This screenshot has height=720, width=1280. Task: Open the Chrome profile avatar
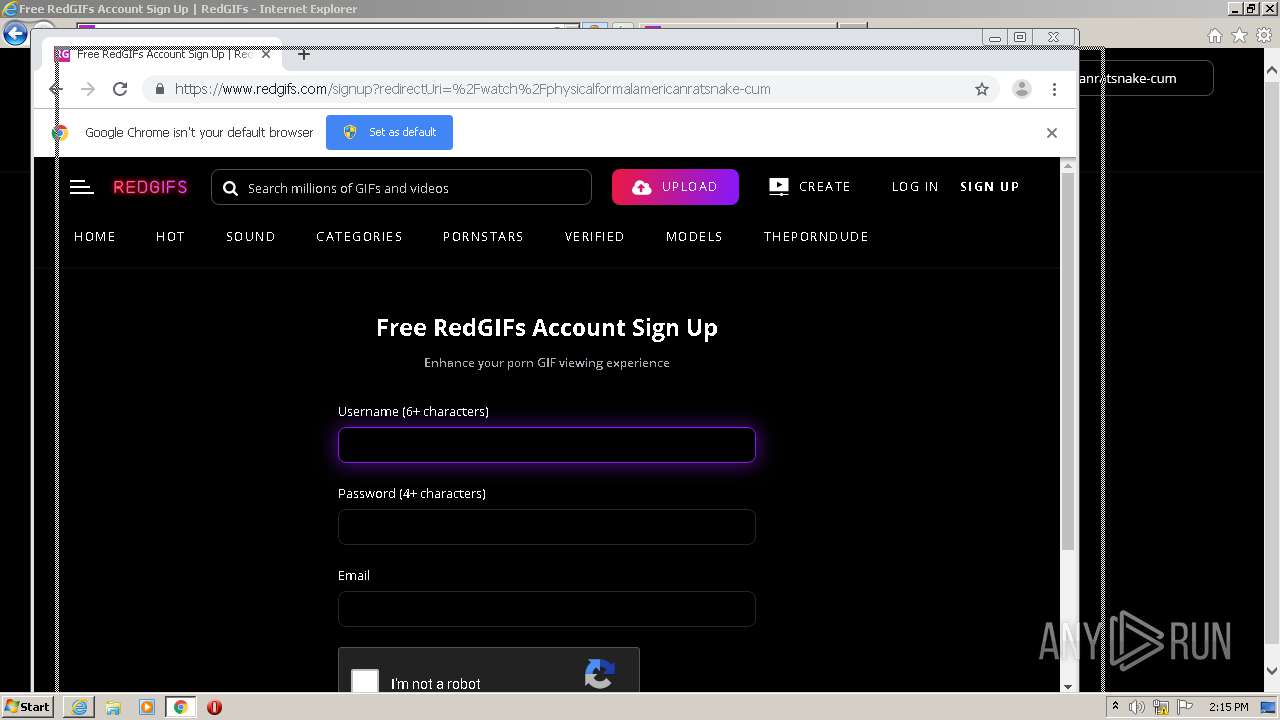pyautogui.click(x=1022, y=89)
